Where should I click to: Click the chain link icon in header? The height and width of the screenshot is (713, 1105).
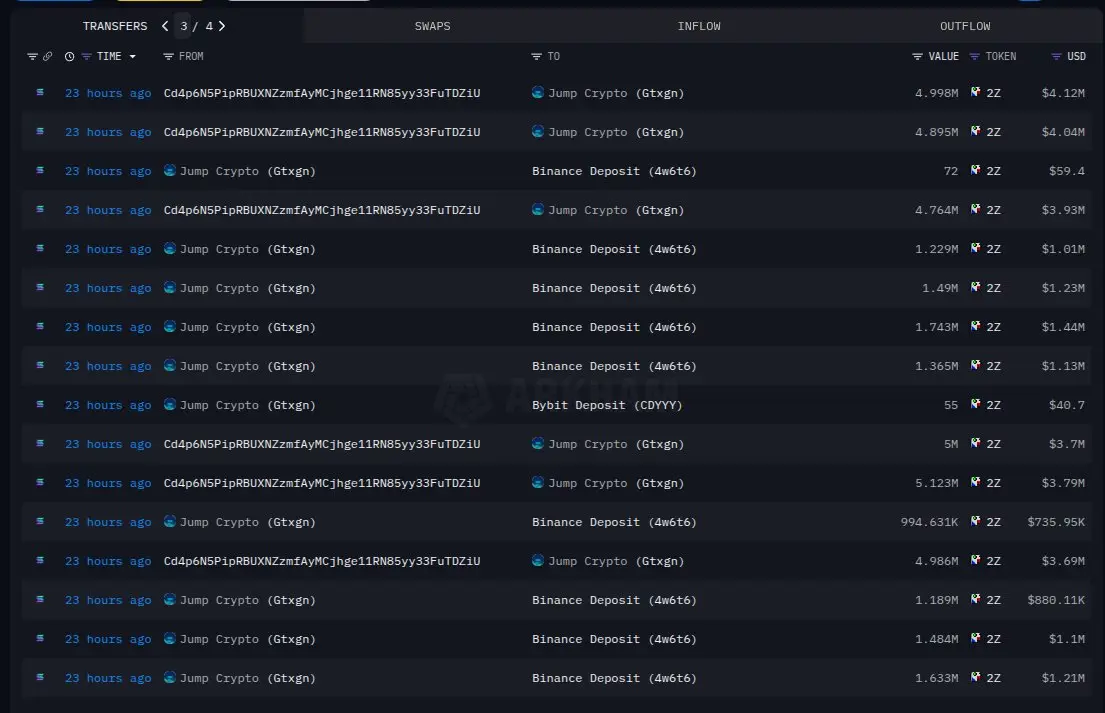tap(47, 56)
